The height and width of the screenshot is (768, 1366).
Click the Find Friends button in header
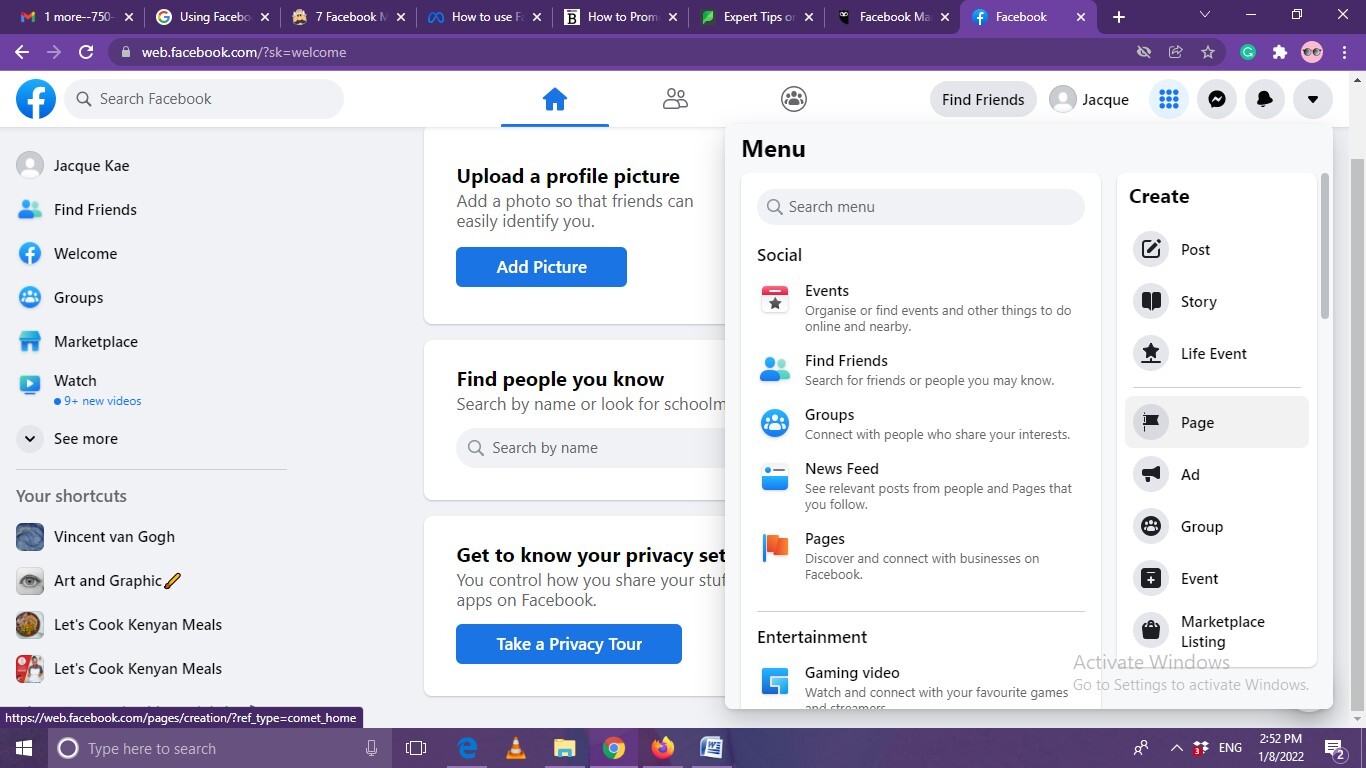click(x=982, y=99)
